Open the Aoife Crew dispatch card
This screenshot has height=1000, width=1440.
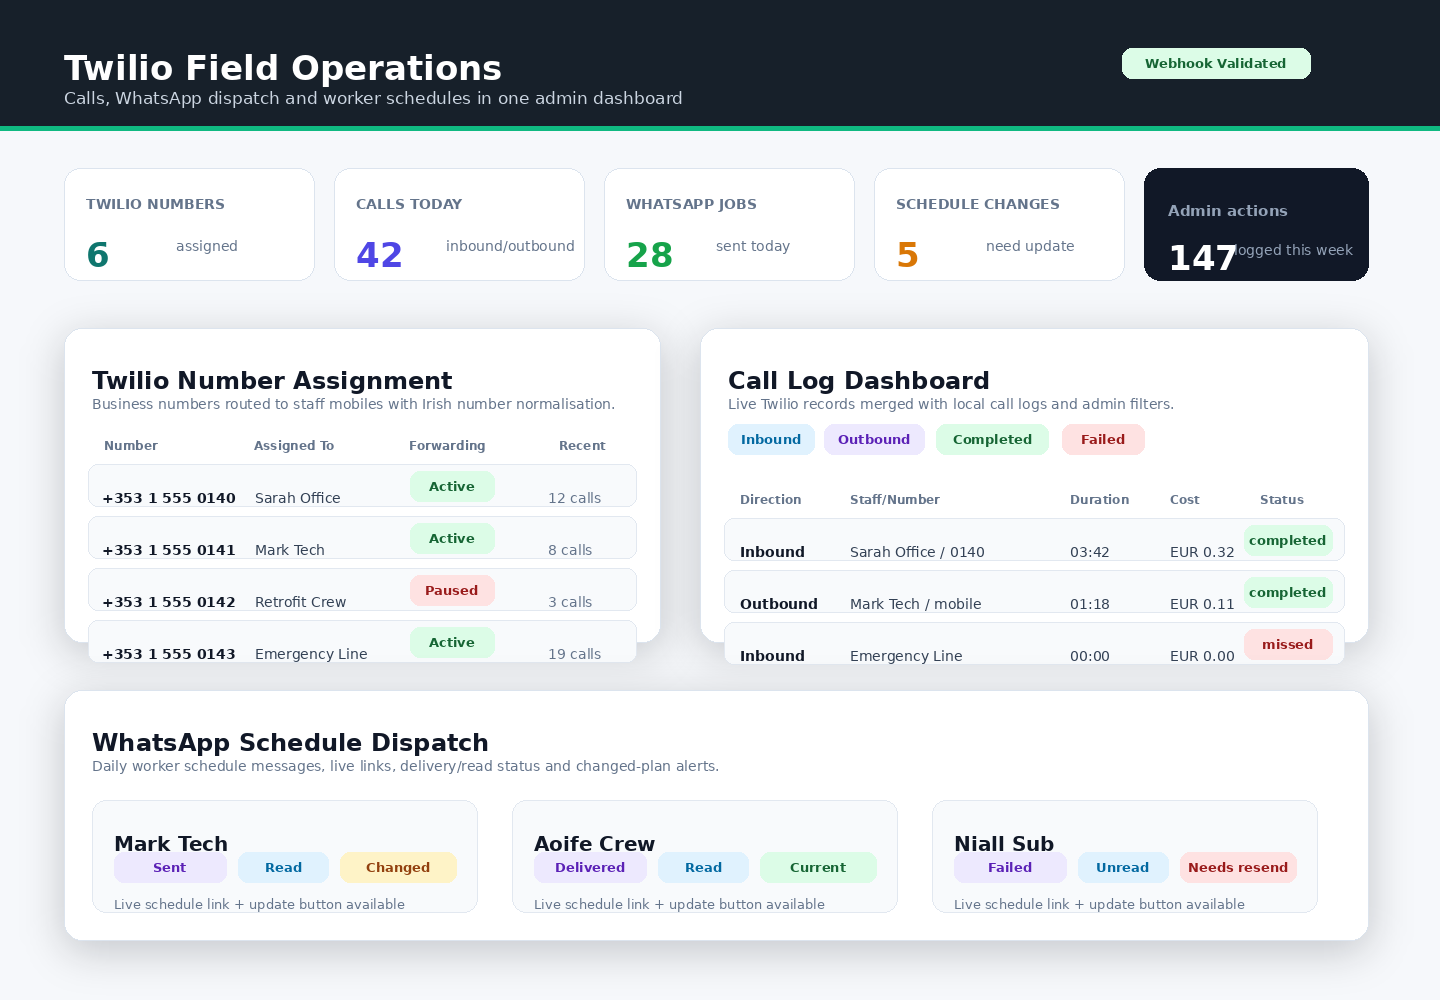[x=705, y=856]
